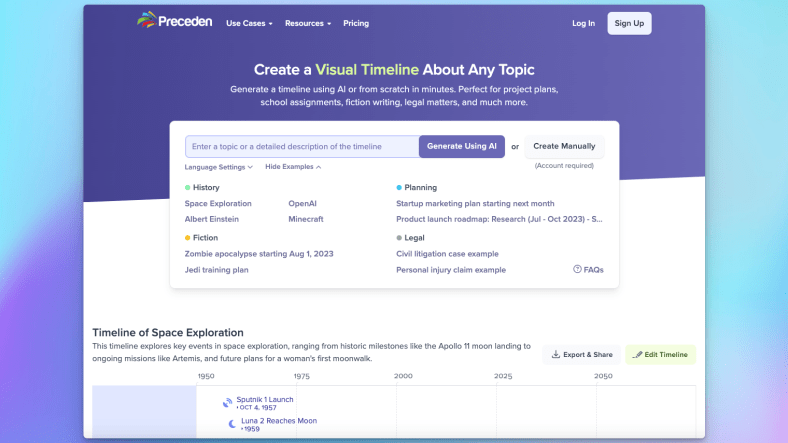
Task: Click Generate Using AI button
Action: coord(461,146)
